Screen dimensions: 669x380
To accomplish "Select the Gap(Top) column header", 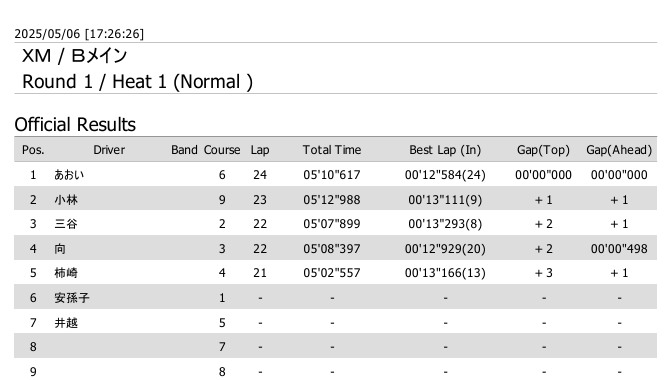I will pyautogui.click(x=543, y=150).
